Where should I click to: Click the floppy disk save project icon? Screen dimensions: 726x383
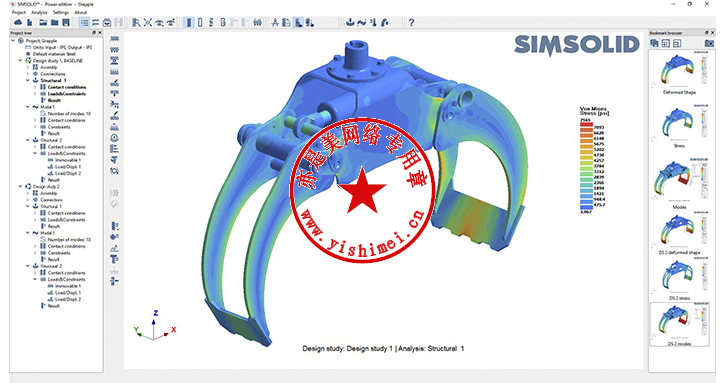coord(66,22)
